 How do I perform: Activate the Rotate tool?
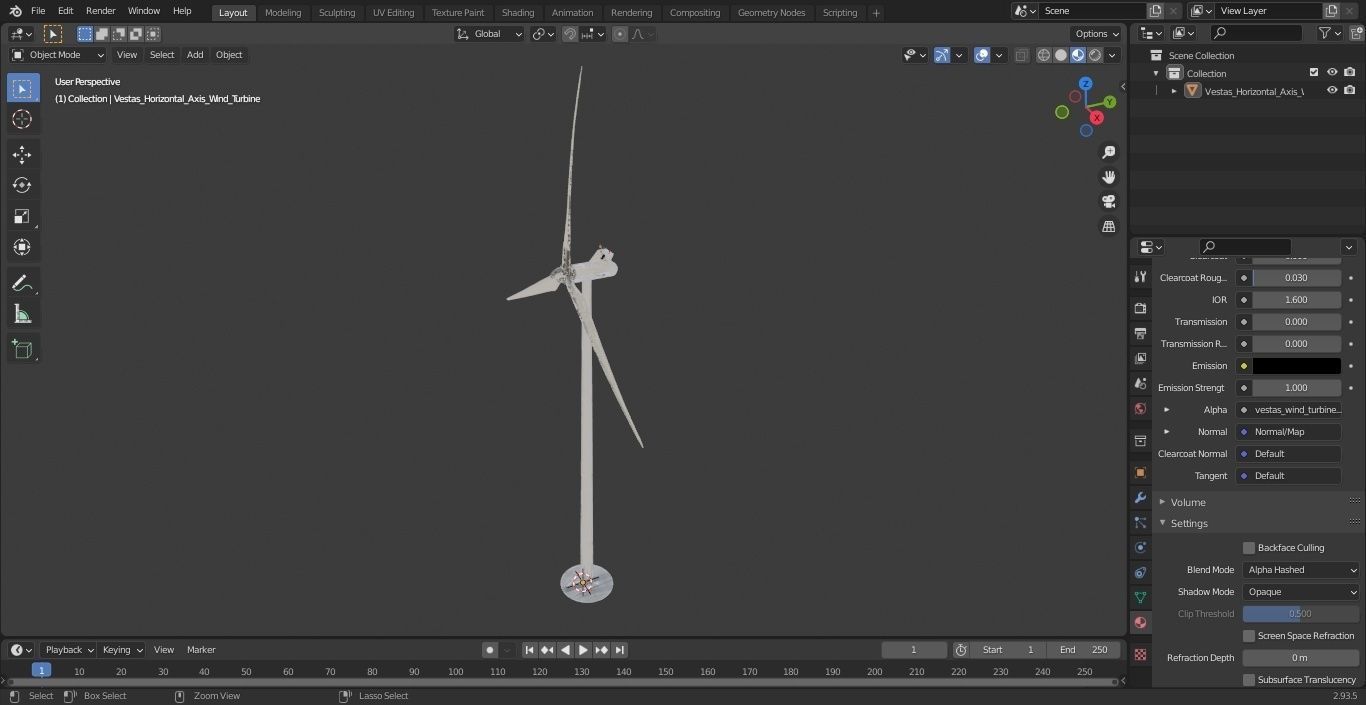[22, 185]
